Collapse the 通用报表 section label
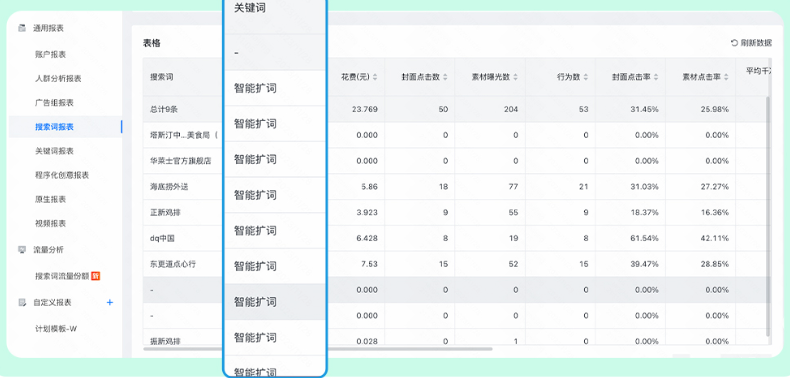 click(x=48, y=28)
